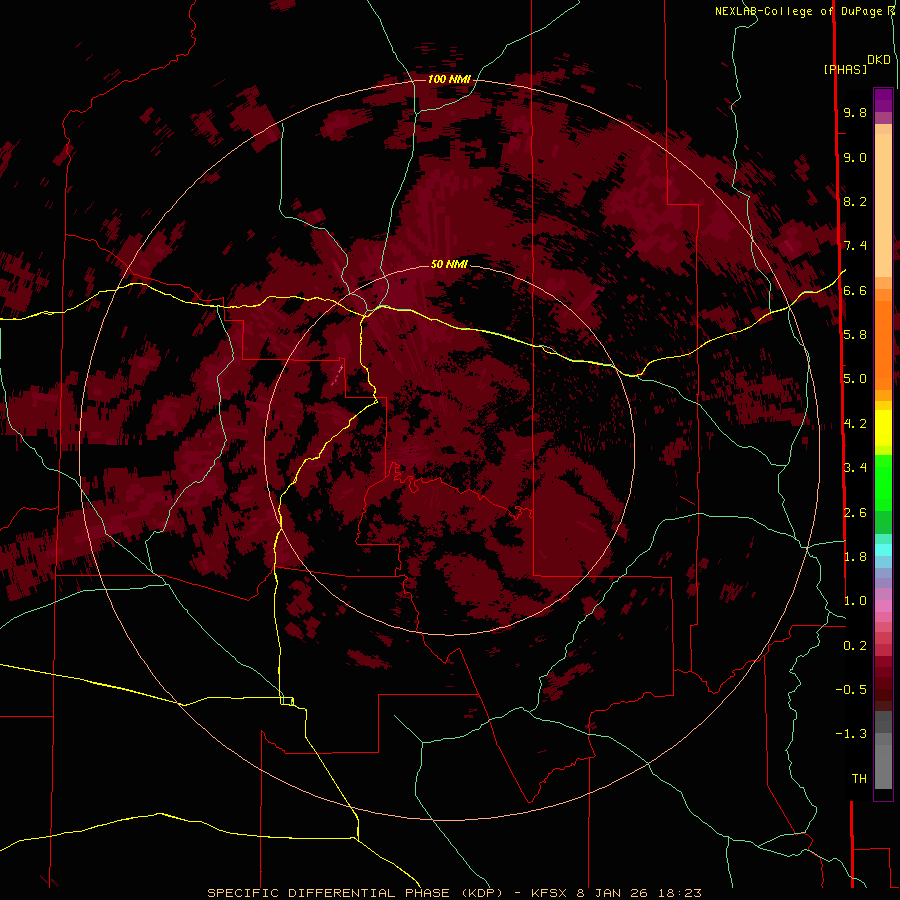Select the "[PHAS]" unit label

[x=845, y=69]
